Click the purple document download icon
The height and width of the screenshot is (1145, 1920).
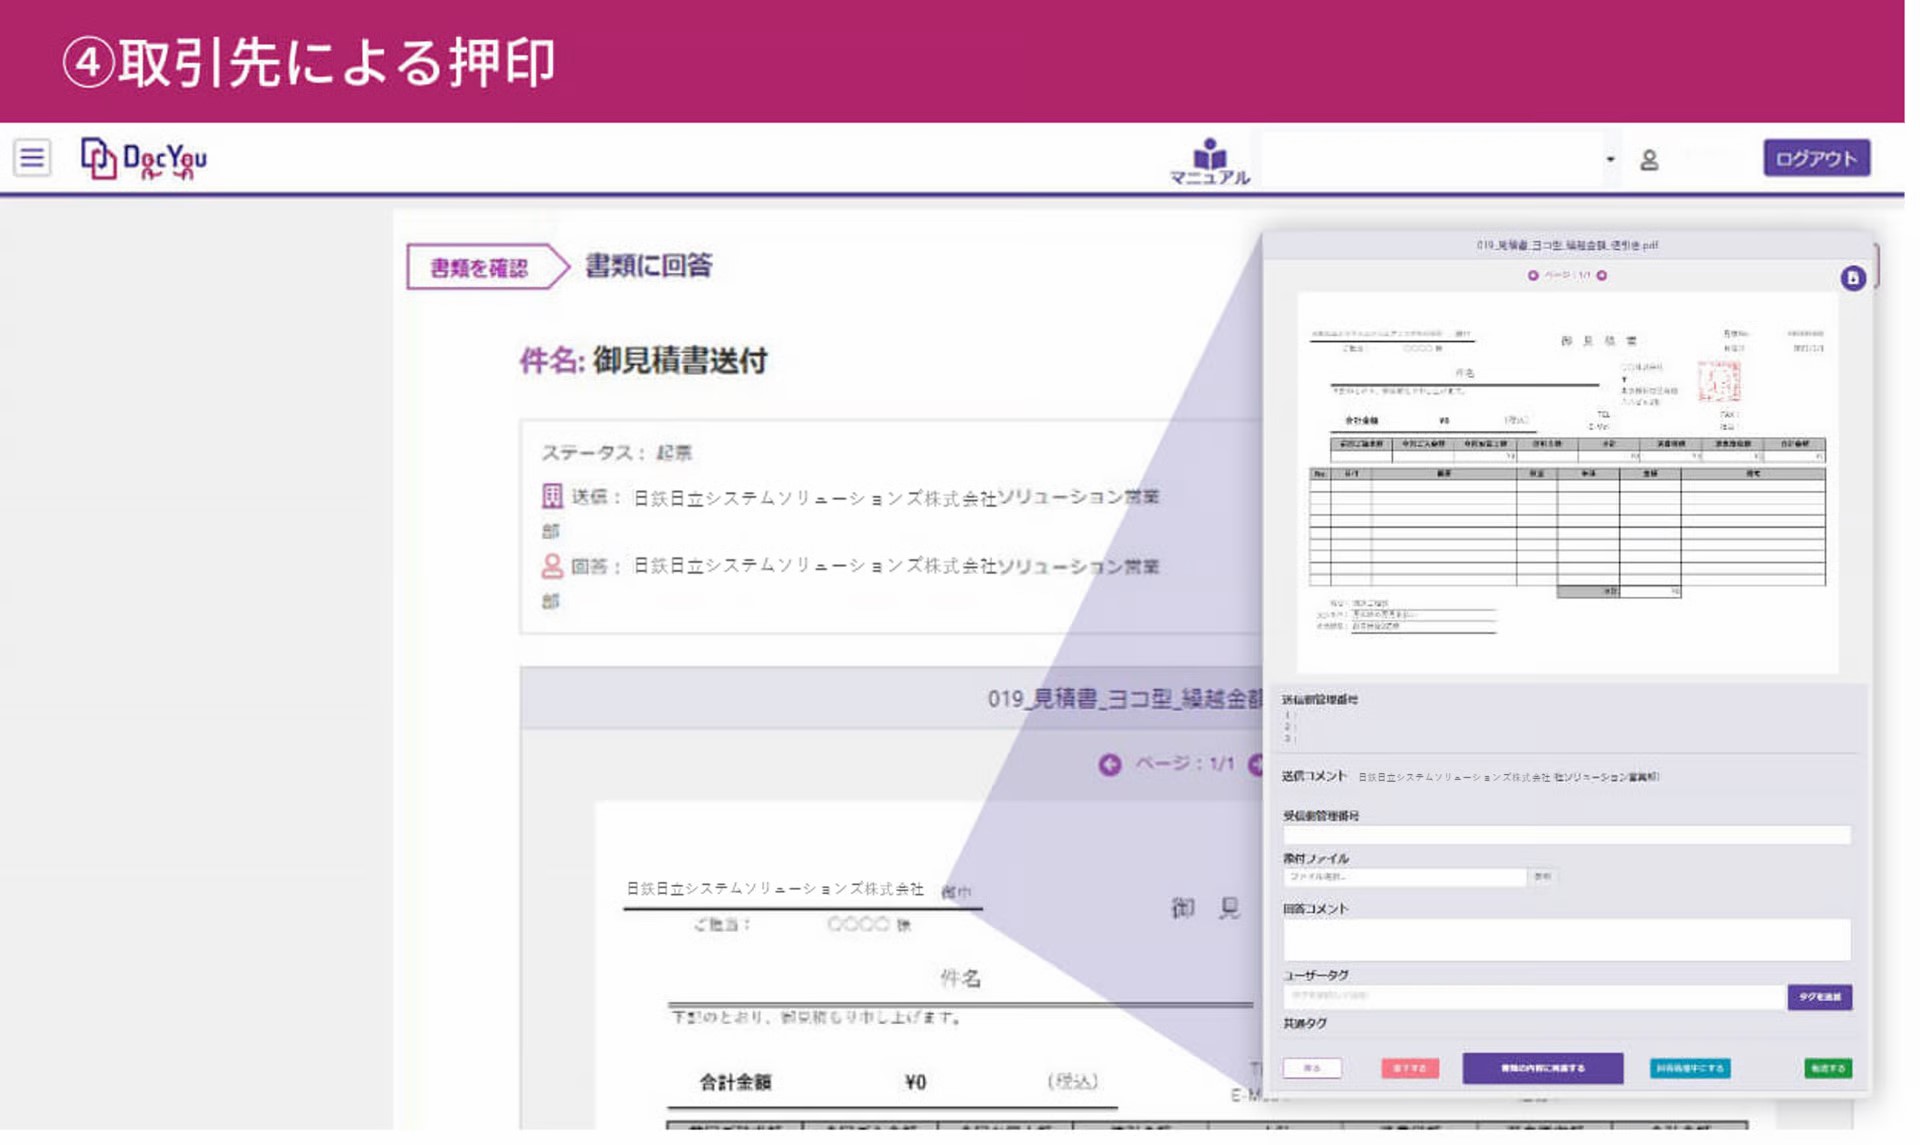tap(1852, 278)
